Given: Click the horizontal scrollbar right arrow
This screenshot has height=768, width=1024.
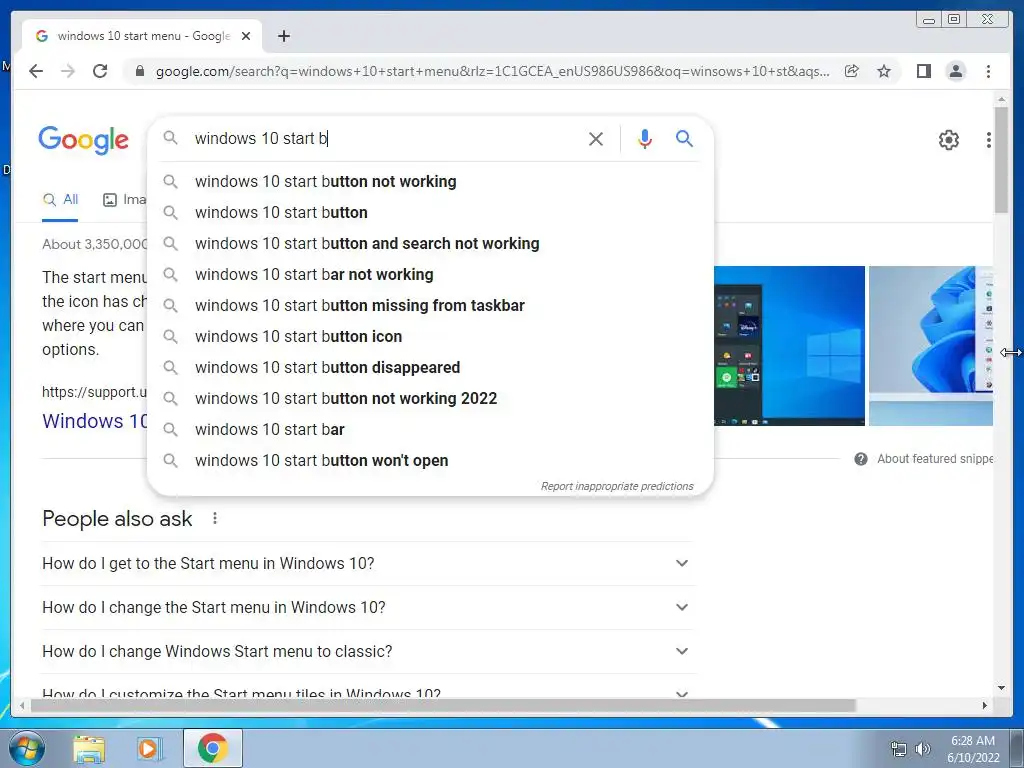Looking at the screenshot, I should (985, 705).
